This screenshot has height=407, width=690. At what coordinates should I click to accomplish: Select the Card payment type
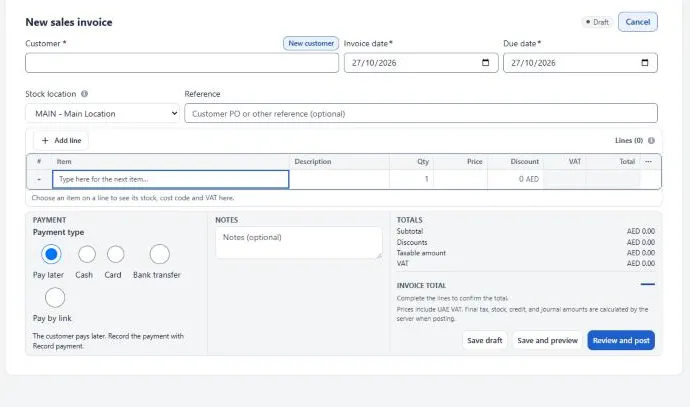tap(115, 254)
